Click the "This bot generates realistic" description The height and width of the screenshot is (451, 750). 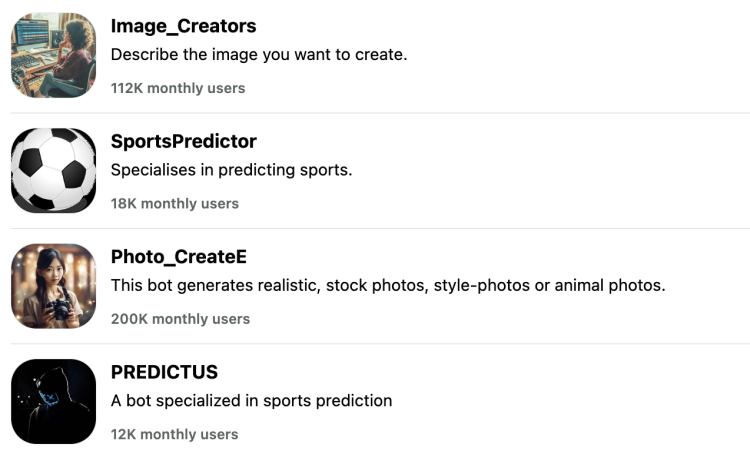click(x=387, y=285)
